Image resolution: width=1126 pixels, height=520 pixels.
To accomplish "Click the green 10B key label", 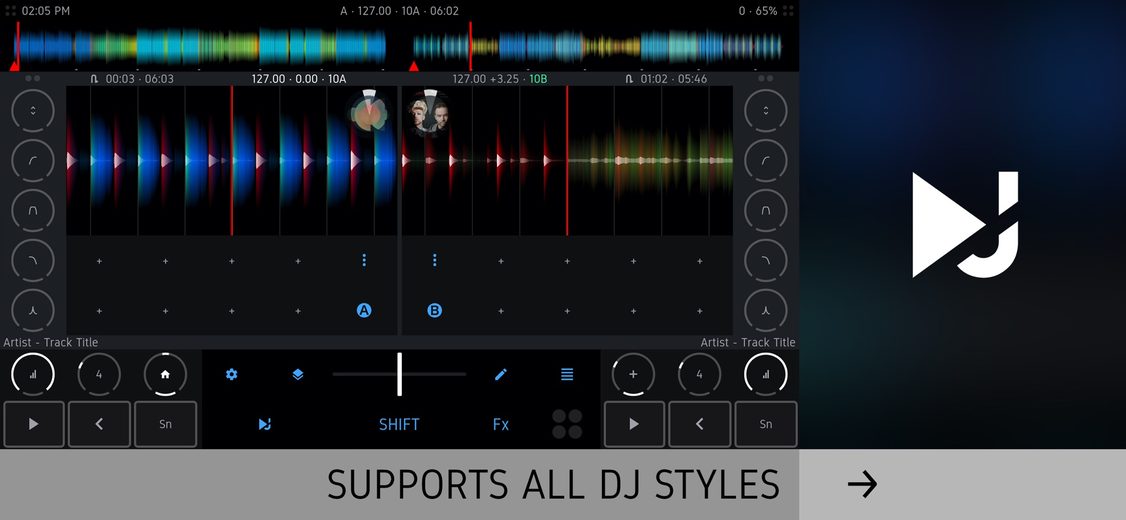I will pos(538,79).
